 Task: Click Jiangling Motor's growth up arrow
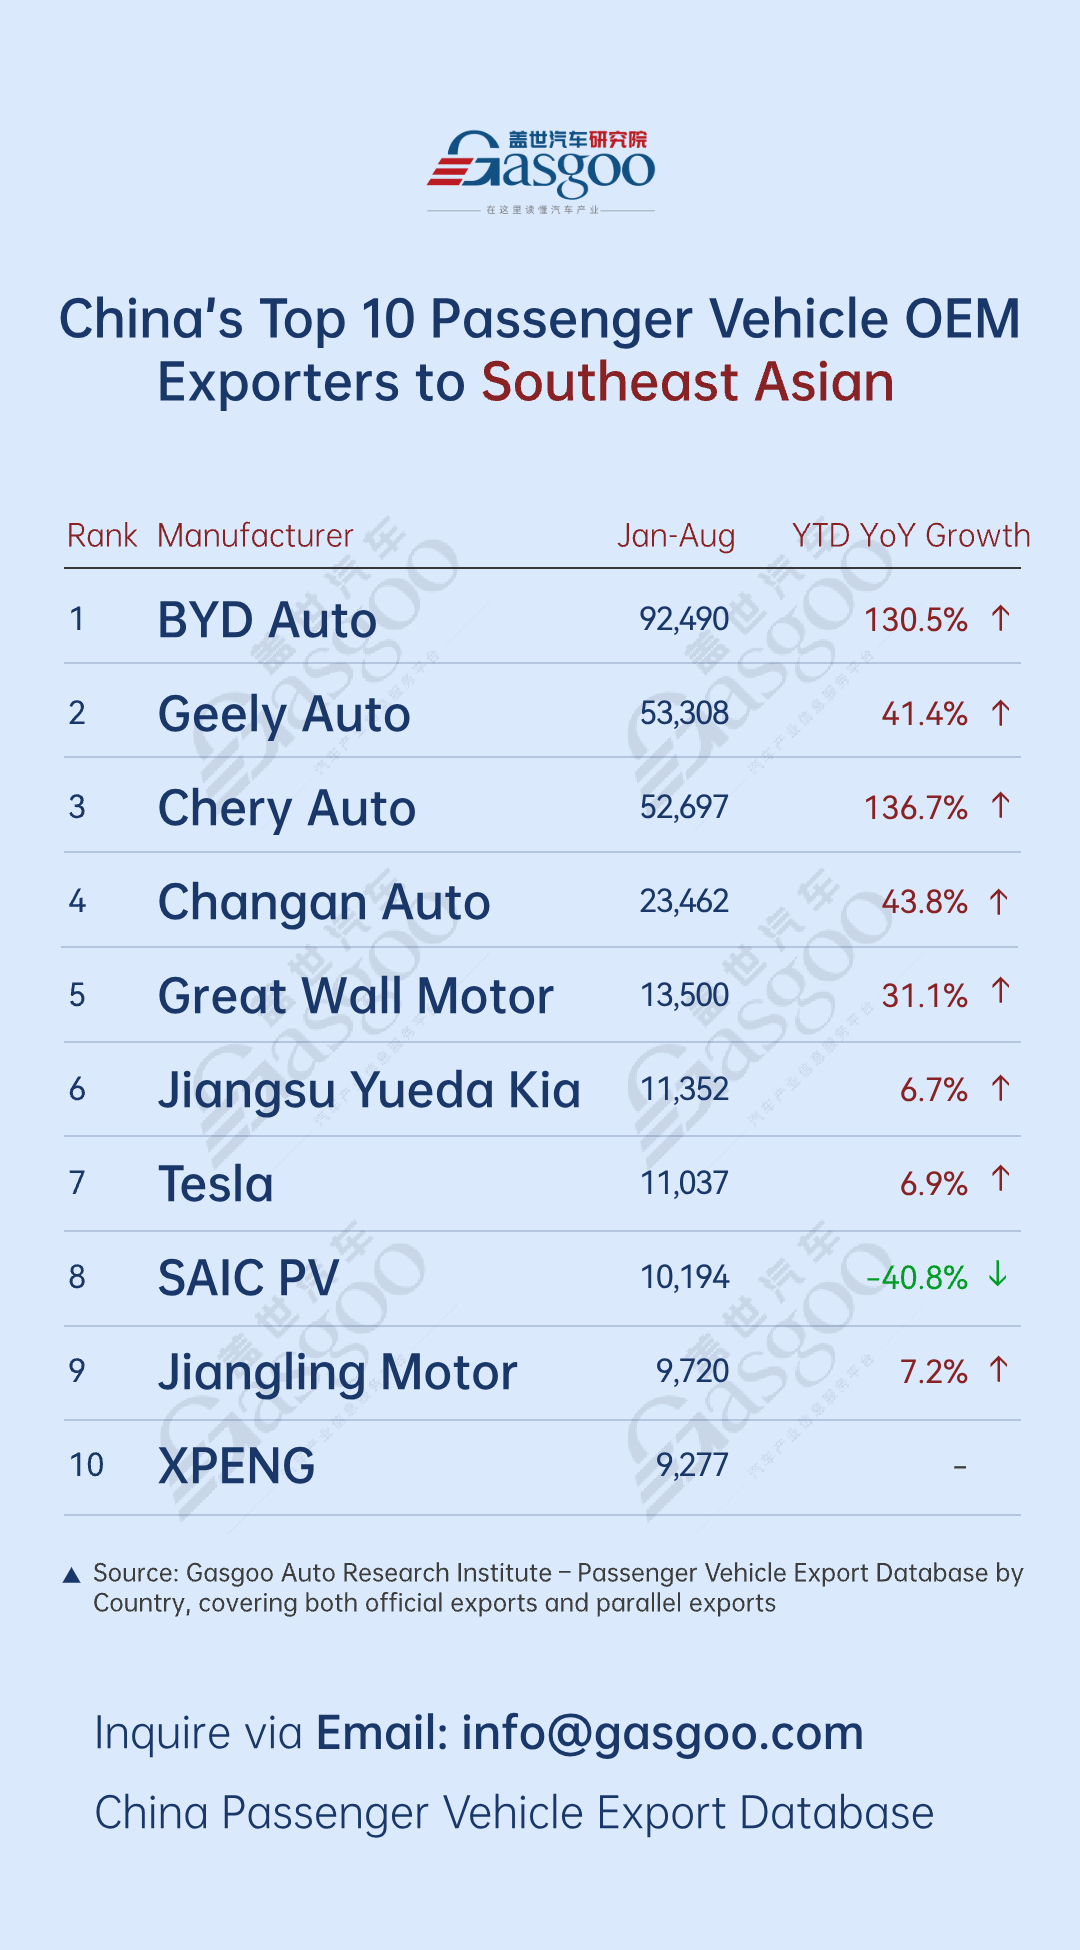(x=998, y=1369)
